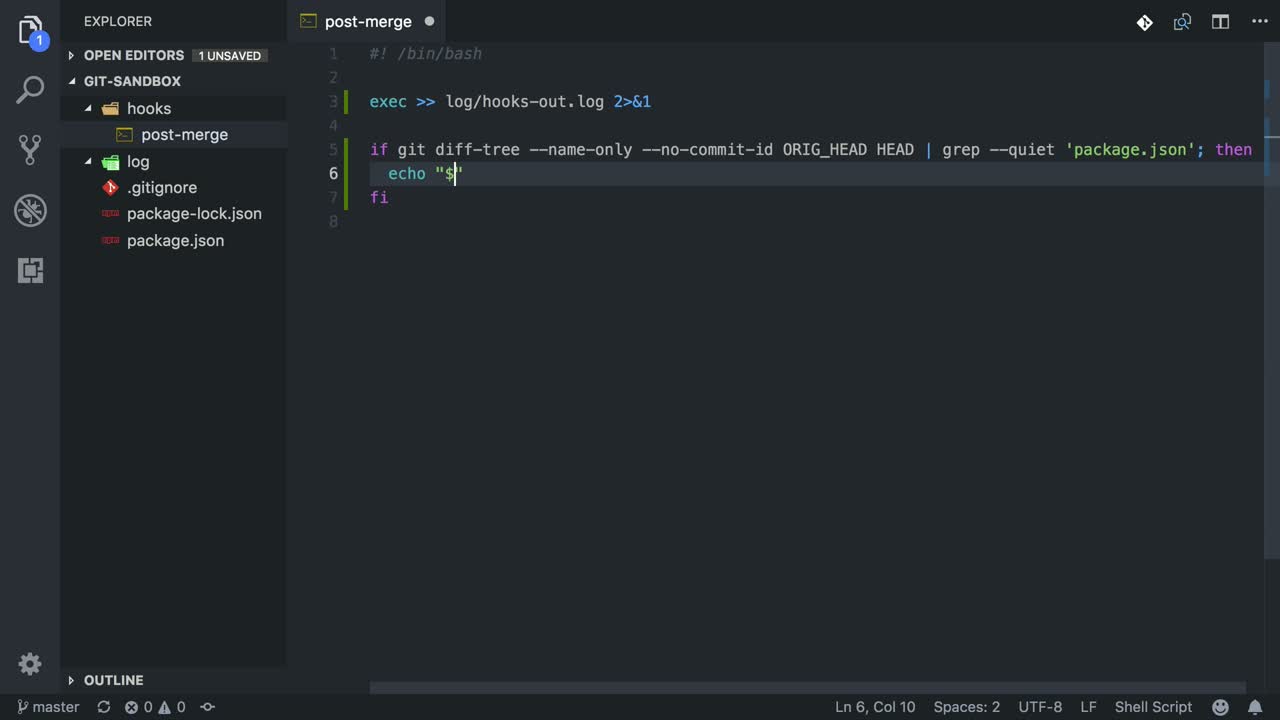Click the git changes icon in editor toolbar
The image size is (1280, 720).
click(x=1144, y=22)
